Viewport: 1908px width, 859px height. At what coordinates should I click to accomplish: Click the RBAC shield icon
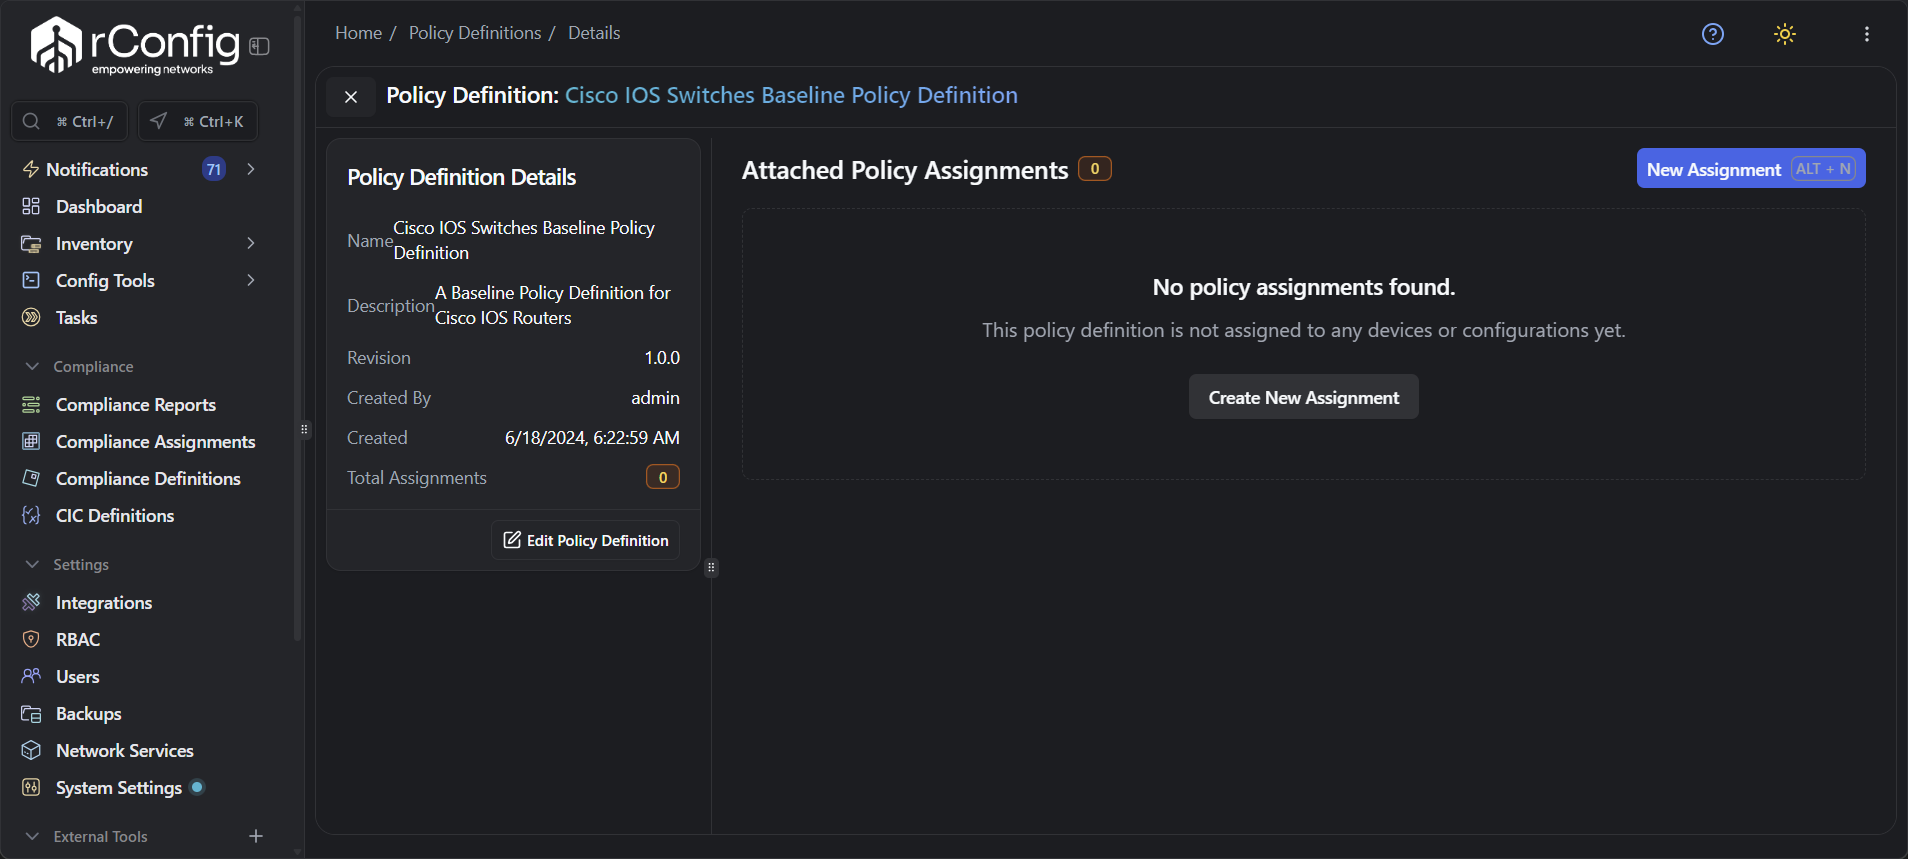pos(31,639)
